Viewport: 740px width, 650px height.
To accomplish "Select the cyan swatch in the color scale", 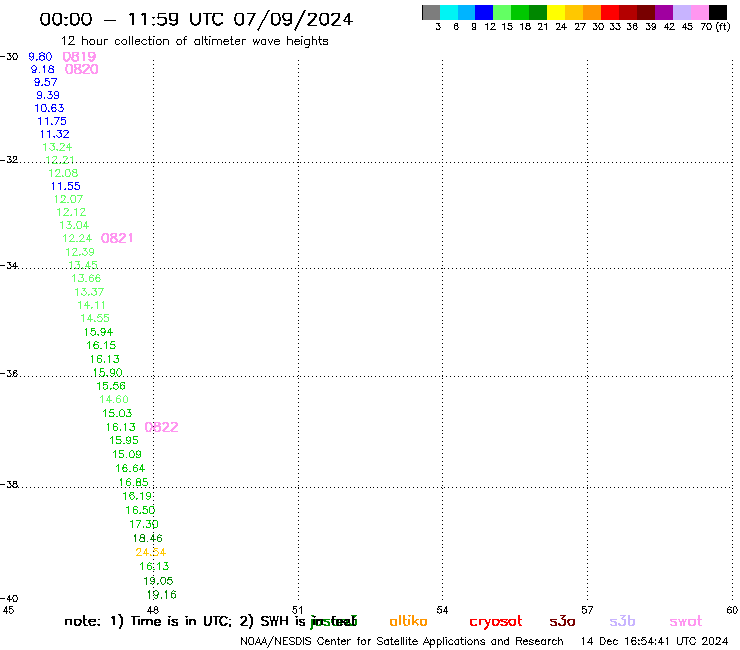I will coord(449,12).
